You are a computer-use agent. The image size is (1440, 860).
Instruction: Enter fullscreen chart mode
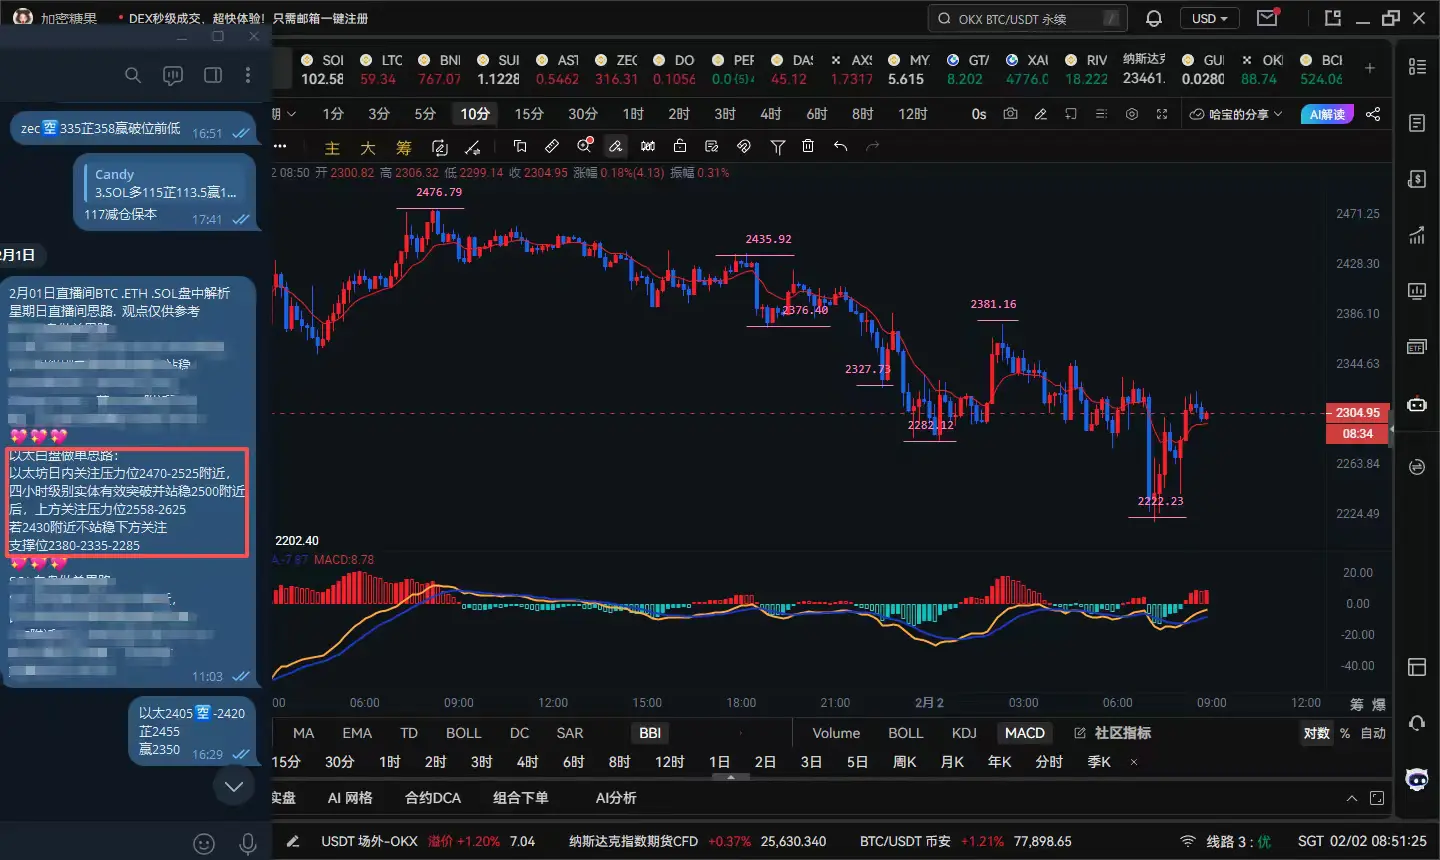click(x=1162, y=114)
